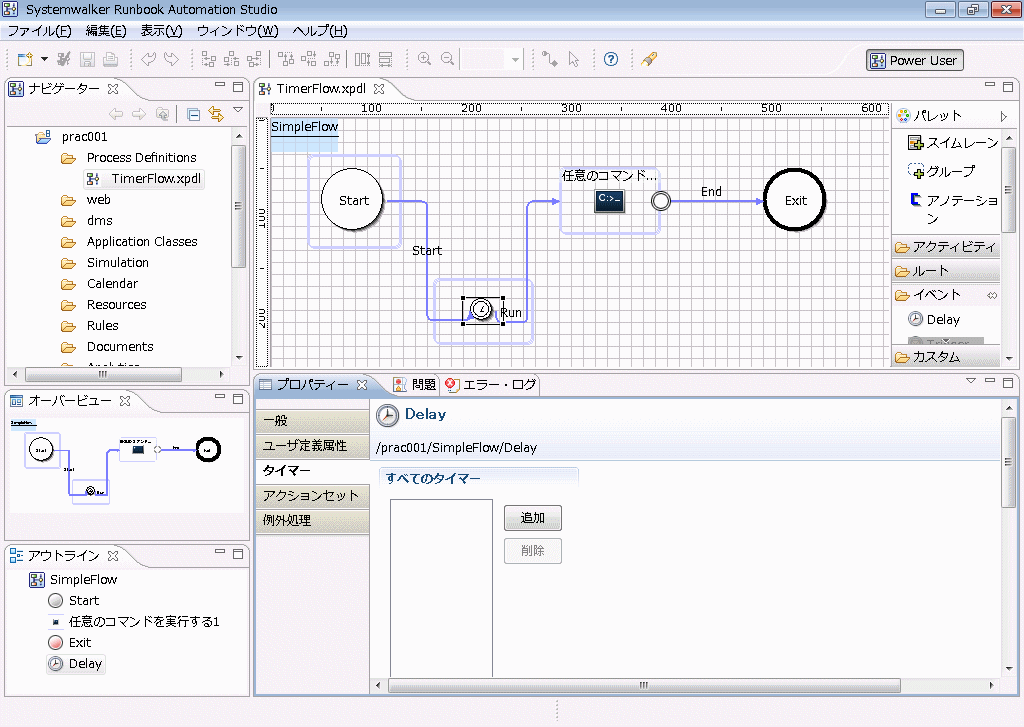Click the New wizard toolbar icon
Screen dimensions: 1024x727
pyautogui.click(x=25, y=59)
